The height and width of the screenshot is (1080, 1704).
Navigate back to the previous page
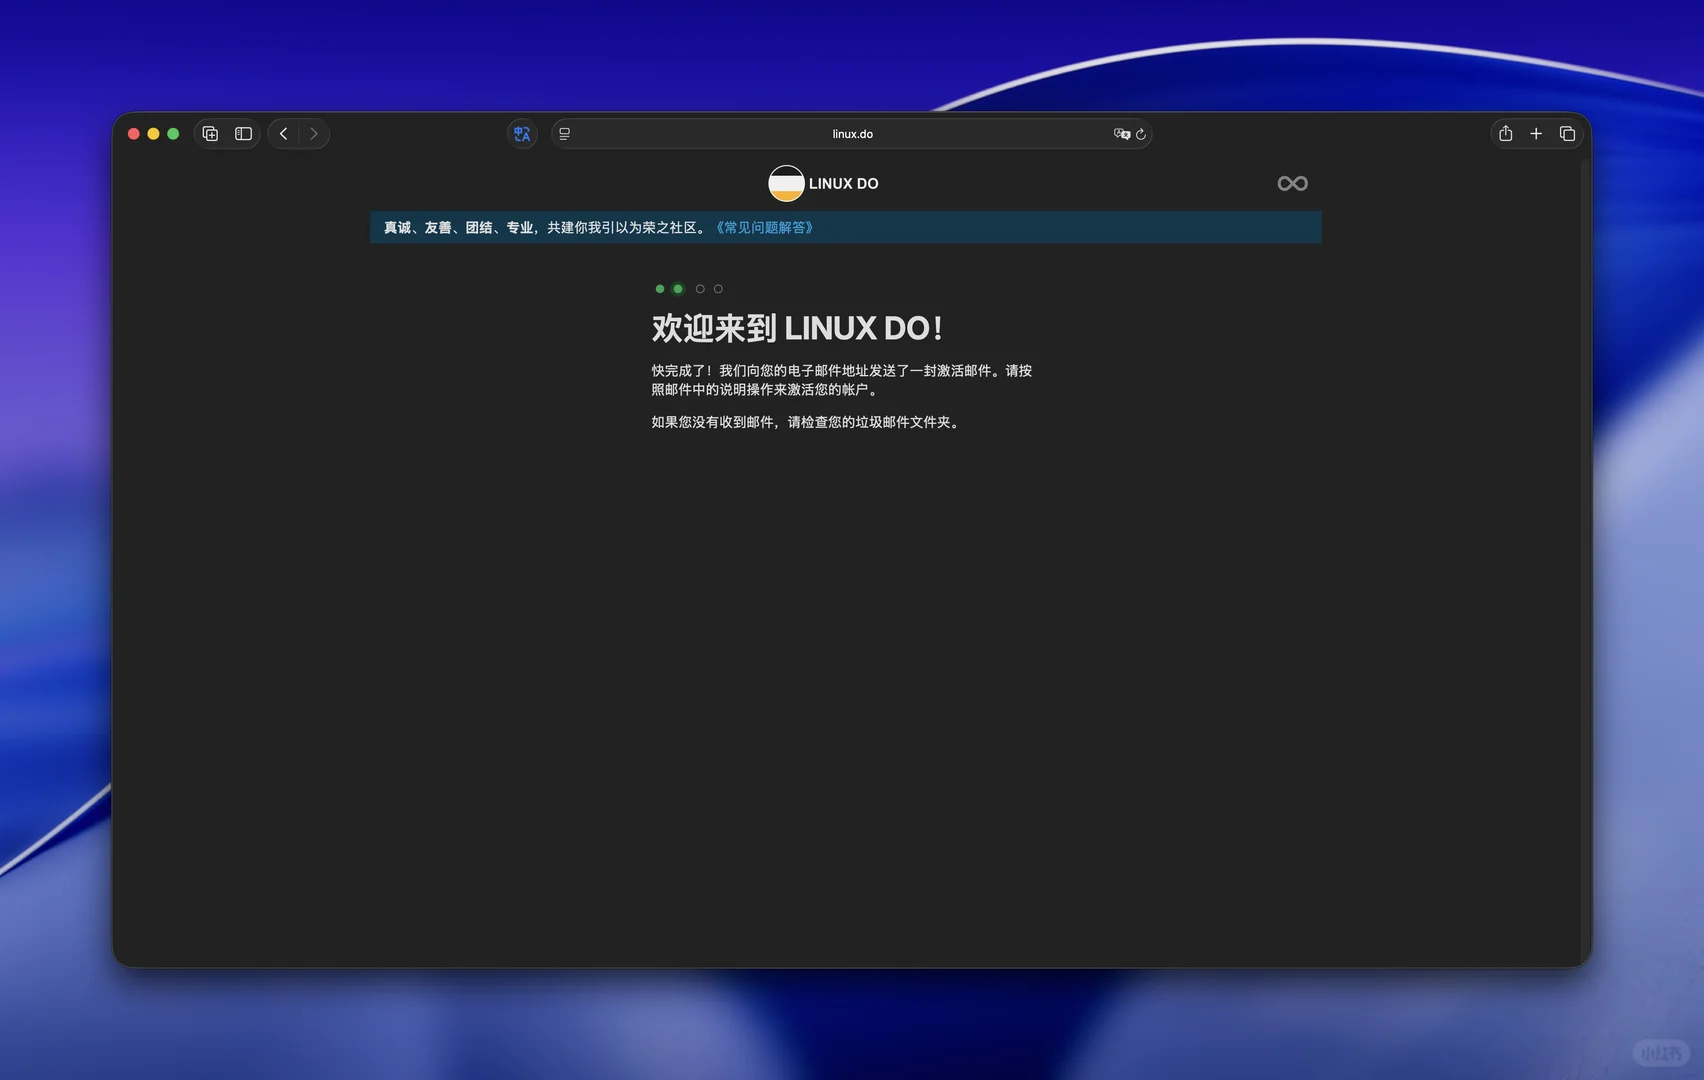[283, 133]
